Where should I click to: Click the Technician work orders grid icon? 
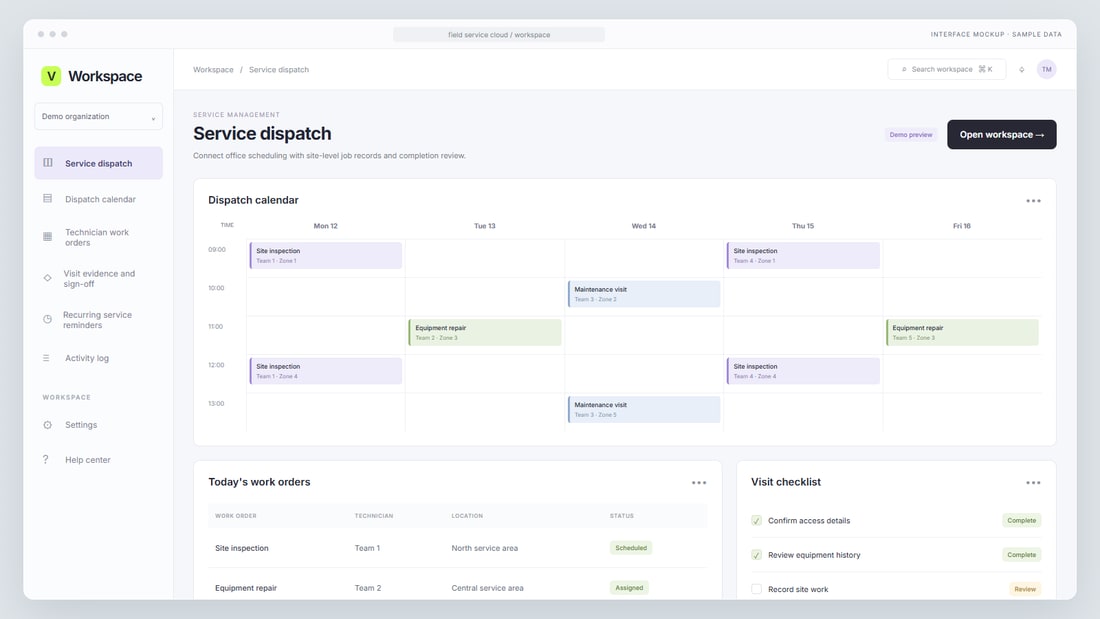pyautogui.click(x=48, y=237)
